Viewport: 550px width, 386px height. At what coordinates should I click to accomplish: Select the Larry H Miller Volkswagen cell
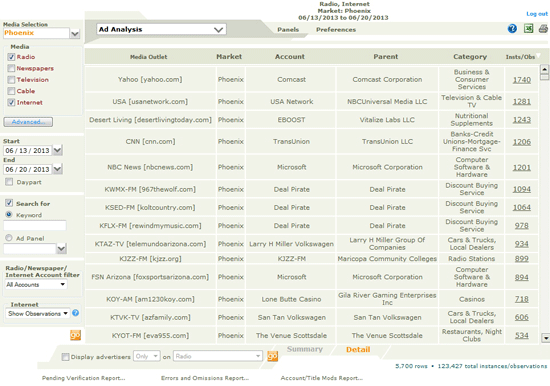click(x=291, y=244)
